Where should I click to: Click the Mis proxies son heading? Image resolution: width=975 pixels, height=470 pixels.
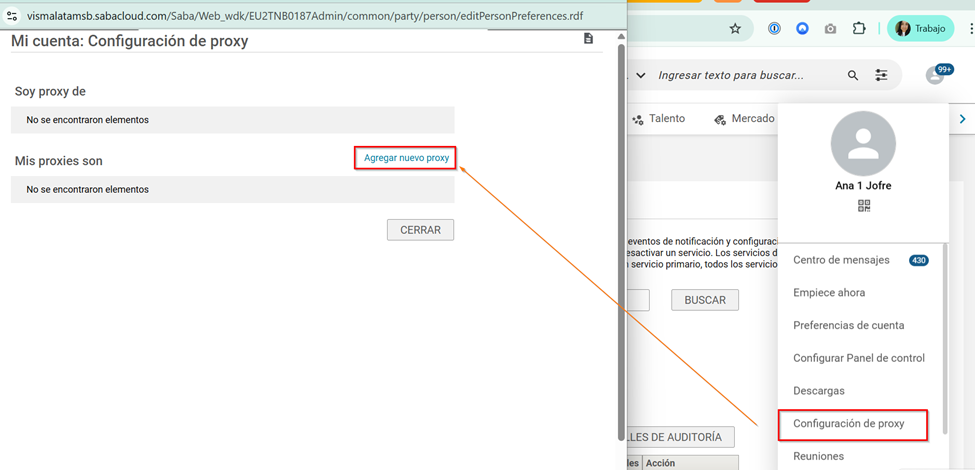click(x=58, y=161)
